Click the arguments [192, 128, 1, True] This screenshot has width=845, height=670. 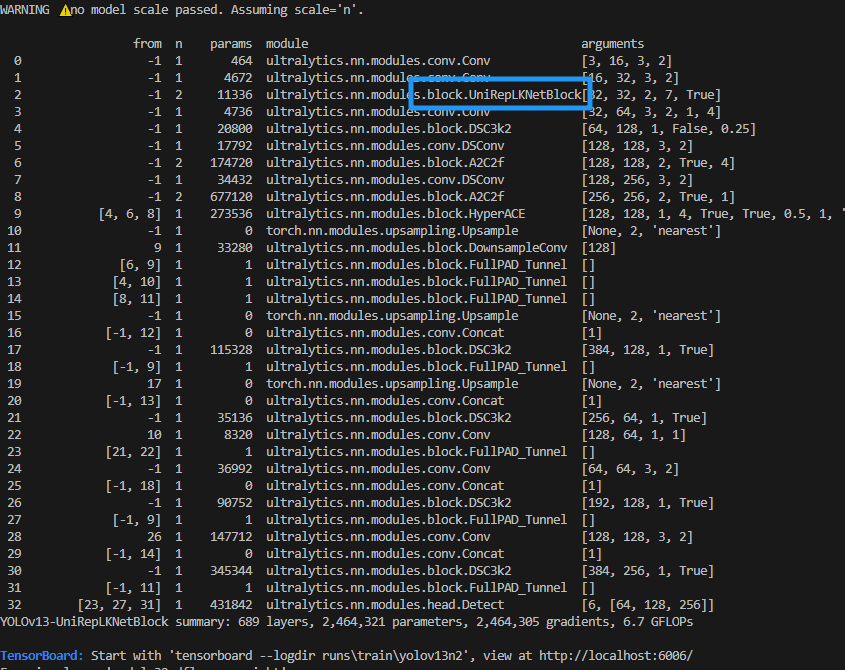pyautogui.click(x=648, y=503)
